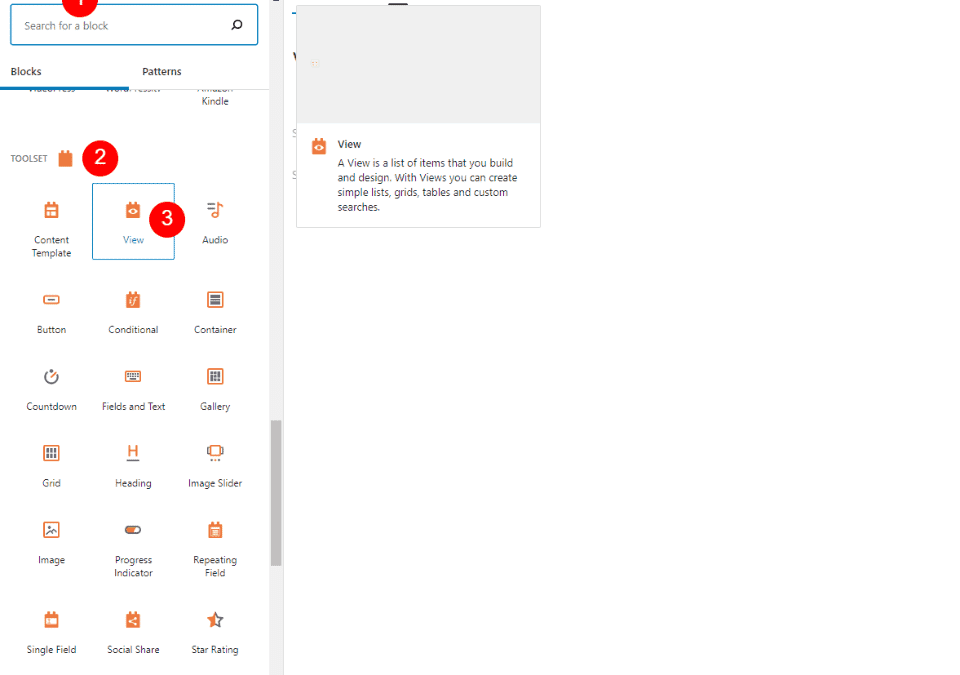
Task: Click the Amazon Kindle embed block
Action: [215, 98]
